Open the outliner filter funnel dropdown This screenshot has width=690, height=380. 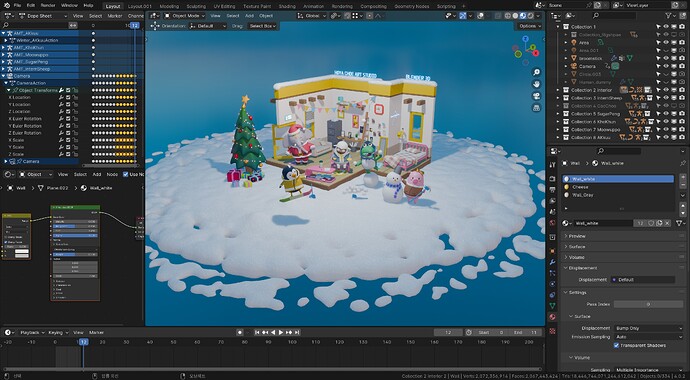(670, 16)
